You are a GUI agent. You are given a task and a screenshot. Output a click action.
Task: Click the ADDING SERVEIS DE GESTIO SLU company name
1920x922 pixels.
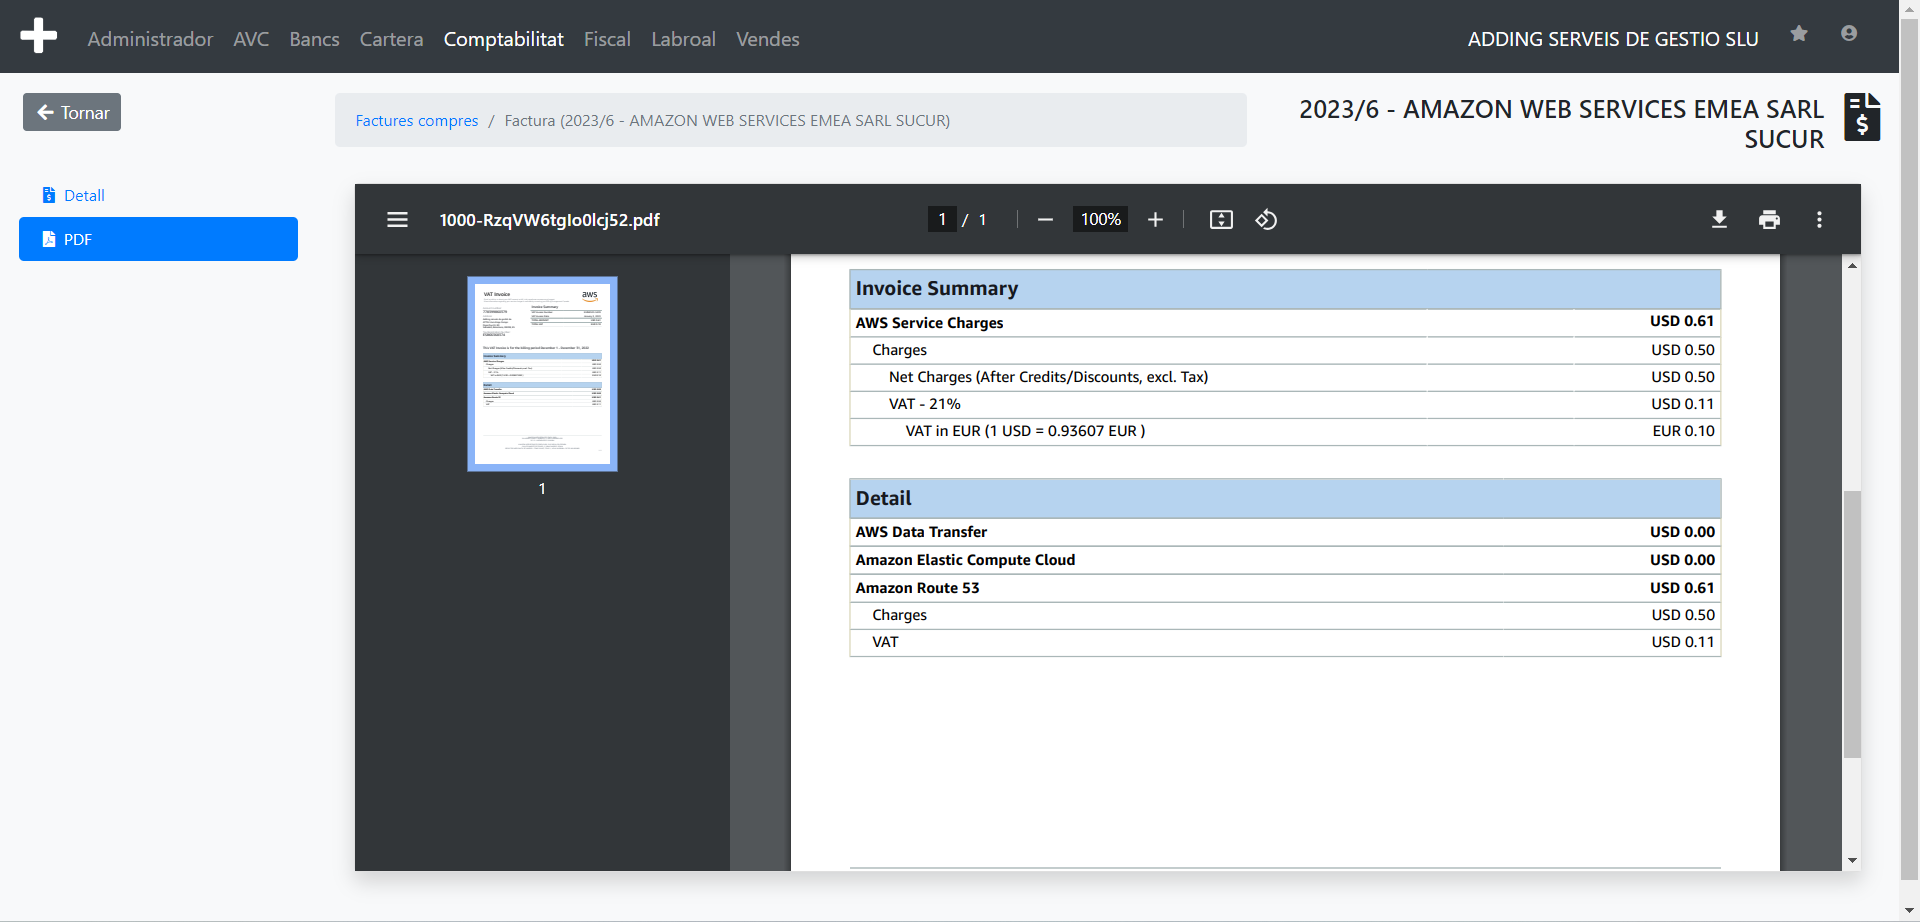click(1613, 39)
